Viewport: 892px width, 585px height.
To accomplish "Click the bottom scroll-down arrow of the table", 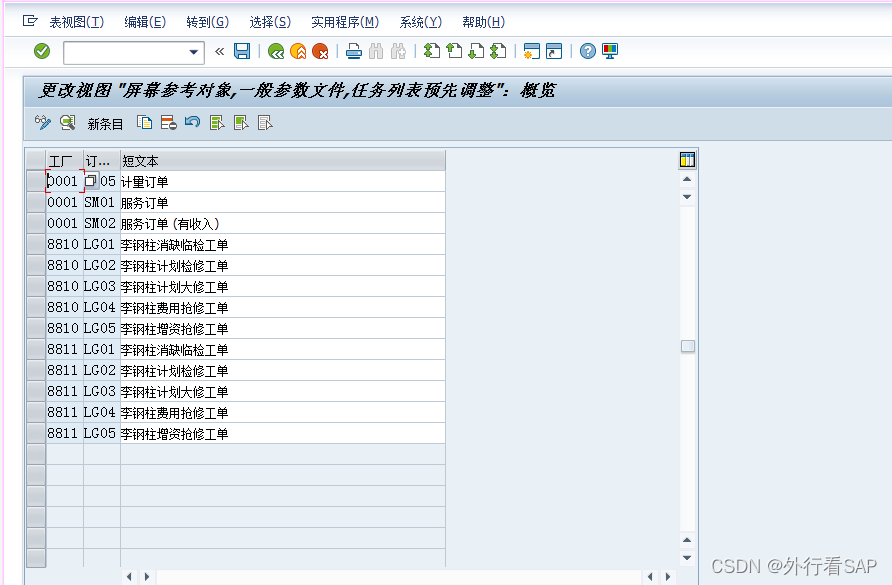I will [x=687, y=558].
